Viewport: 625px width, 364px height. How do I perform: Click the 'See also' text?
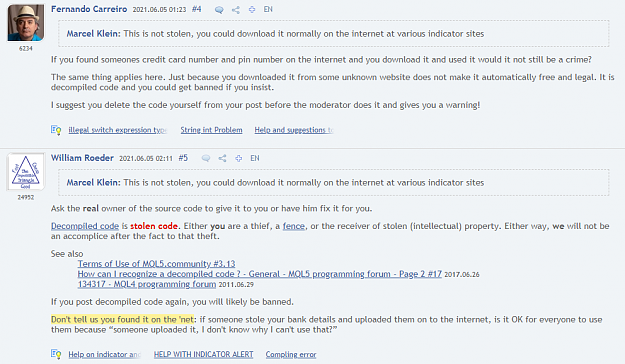(67, 254)
